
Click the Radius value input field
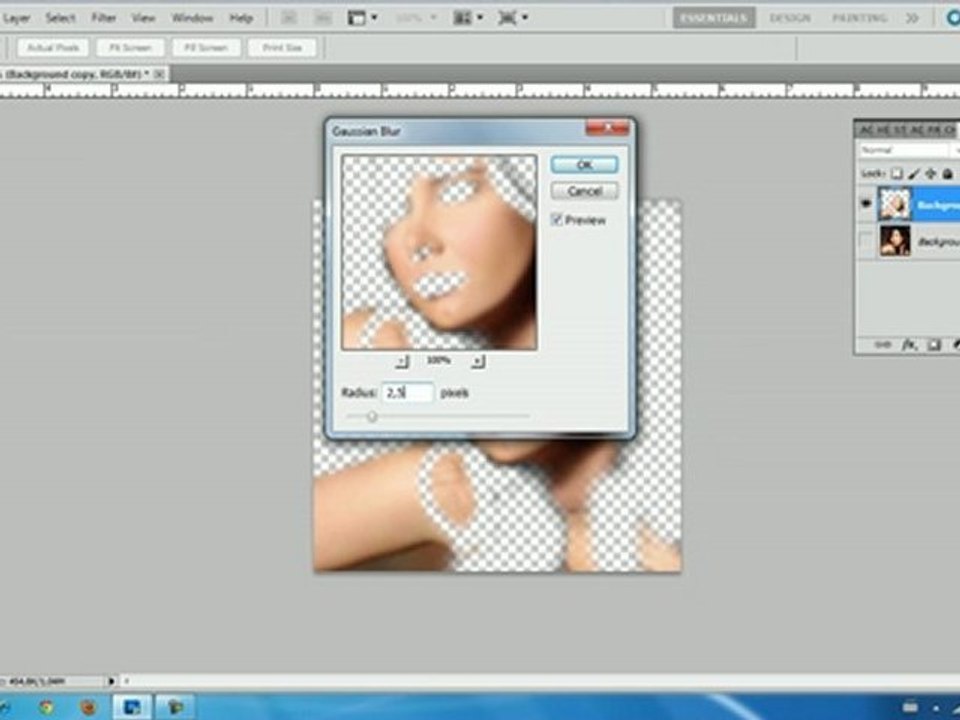(x=408, y=392)
